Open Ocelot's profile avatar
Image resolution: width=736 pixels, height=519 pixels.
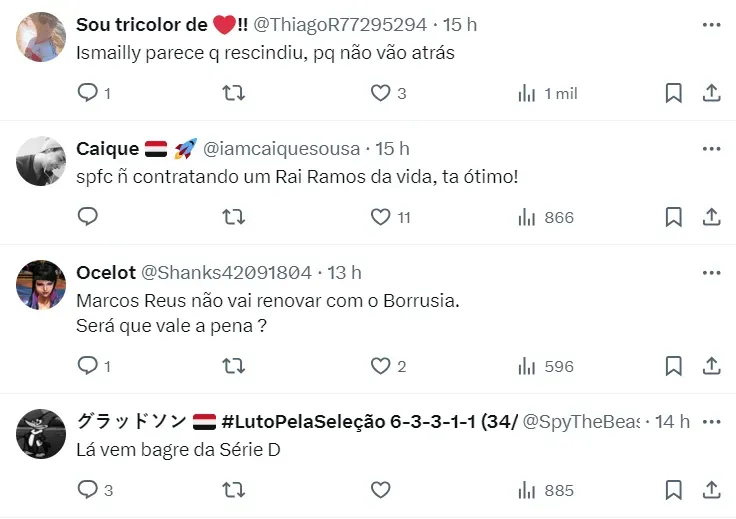point(42,285)
